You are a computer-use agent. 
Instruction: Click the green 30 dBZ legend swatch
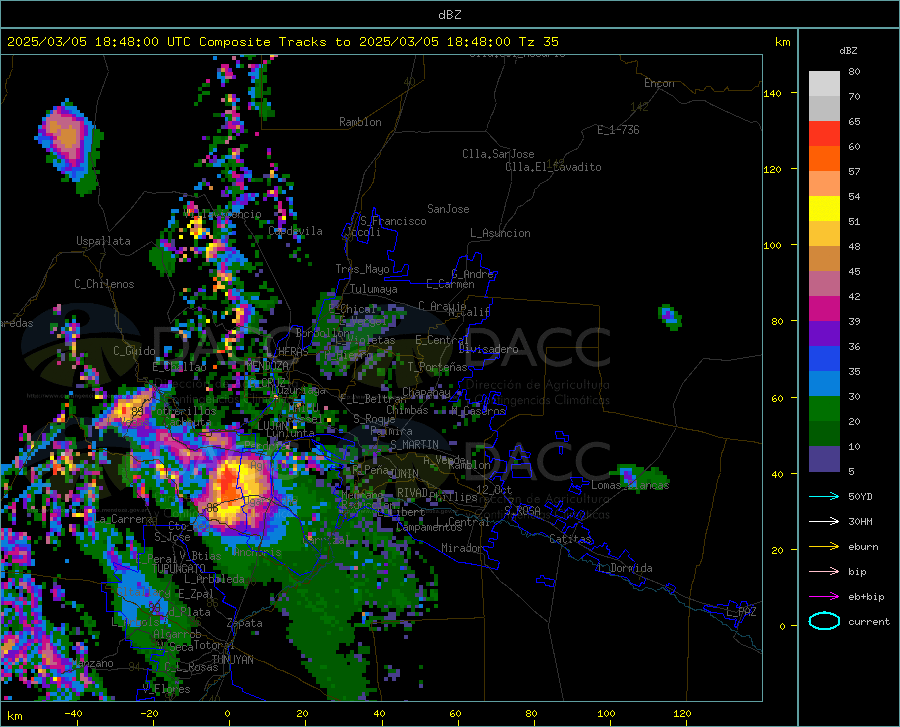pyautogui.click(x=824, y=409)
